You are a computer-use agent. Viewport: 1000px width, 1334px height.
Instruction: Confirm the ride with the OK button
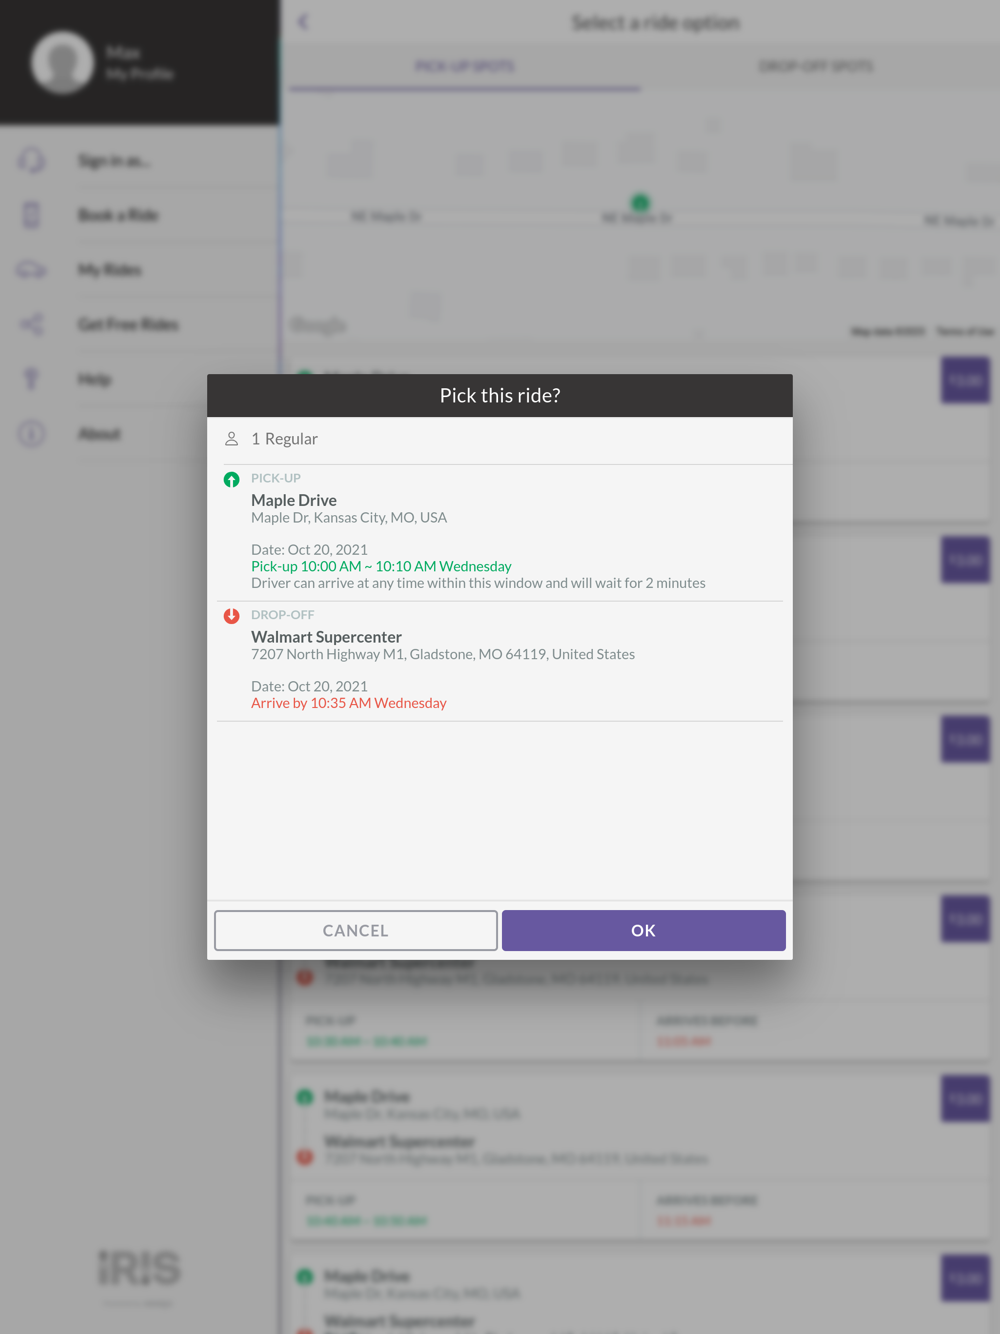click(x=643, y=930)
